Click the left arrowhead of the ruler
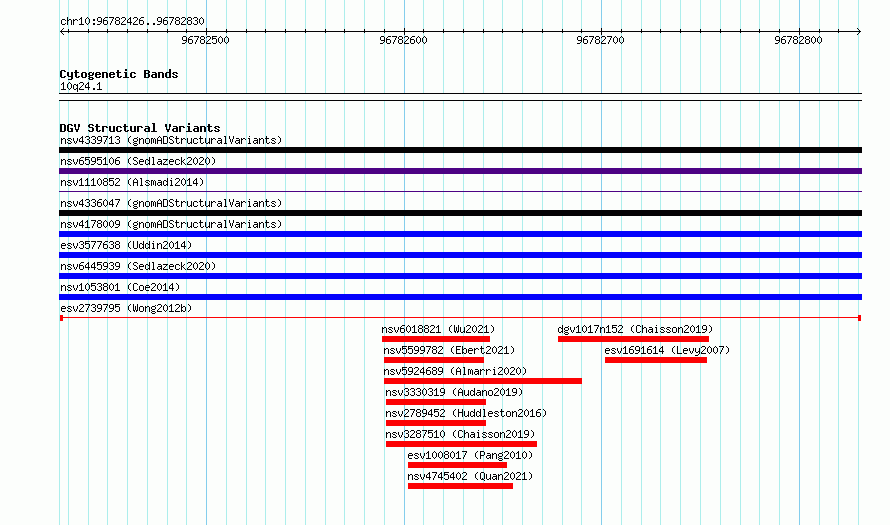This screenshot has height=525, width=890. pos(63,31)
